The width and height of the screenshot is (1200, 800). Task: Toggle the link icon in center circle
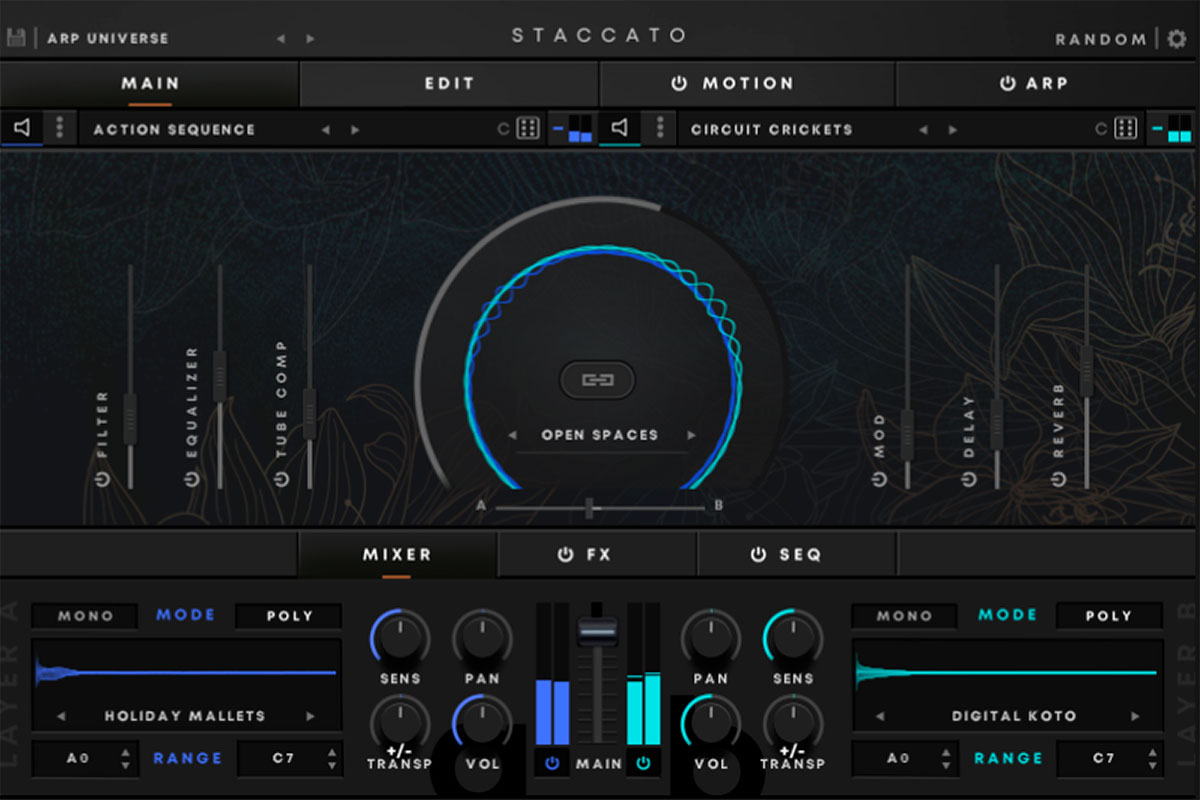tap(597, 380)
